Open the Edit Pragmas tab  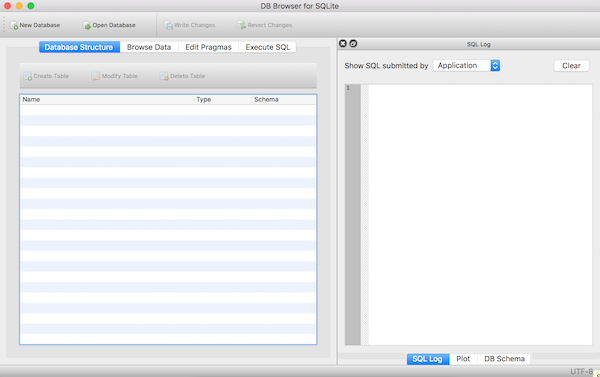[x=208, y=47]
